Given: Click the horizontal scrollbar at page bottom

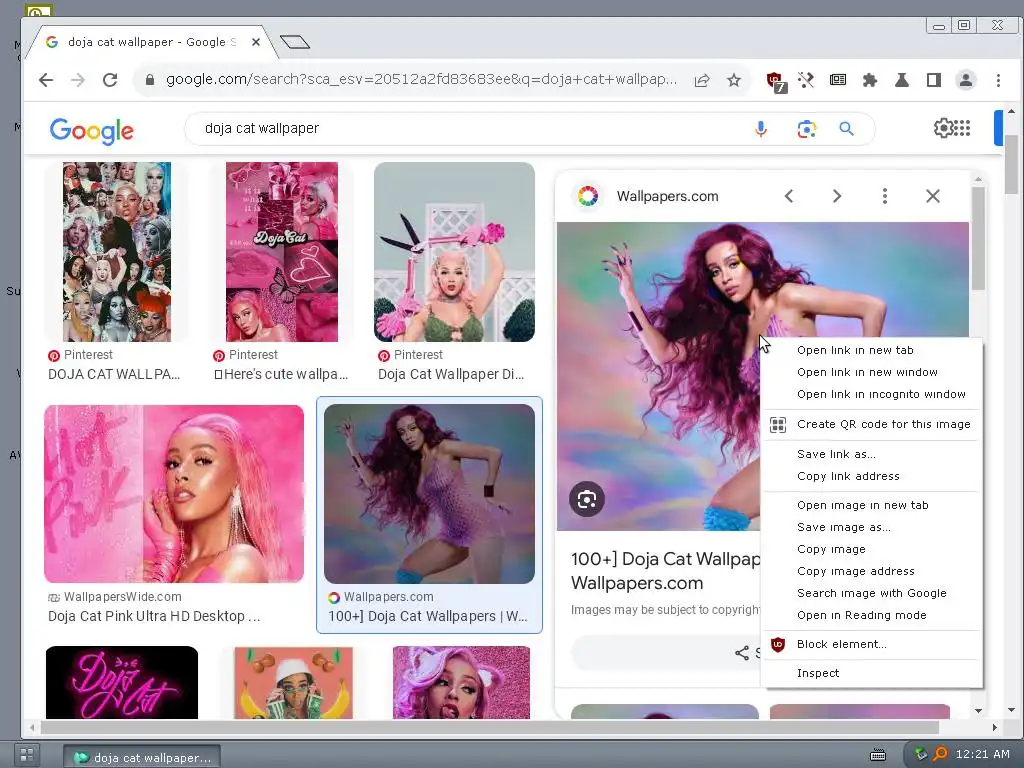Looking at the screenshot, I should (490, 728).
